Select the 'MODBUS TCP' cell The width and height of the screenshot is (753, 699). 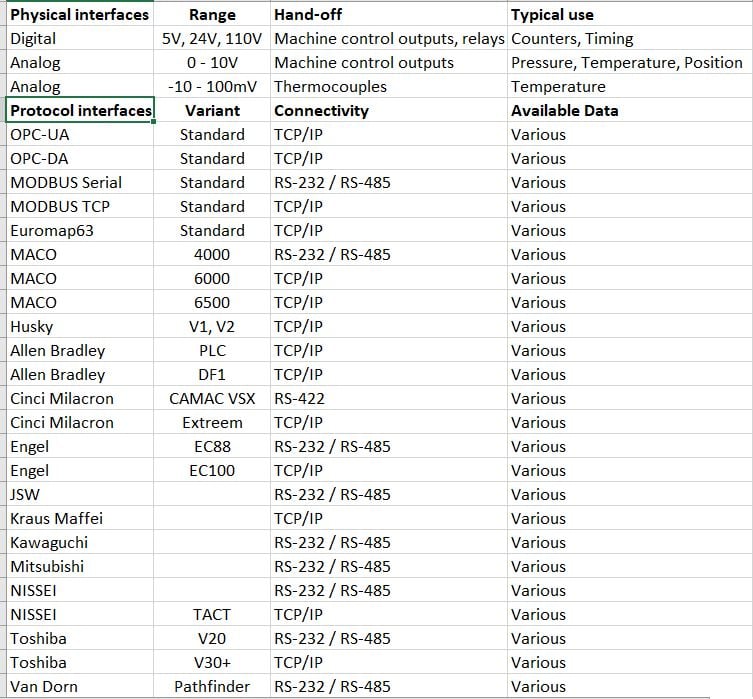coord(80,206)
